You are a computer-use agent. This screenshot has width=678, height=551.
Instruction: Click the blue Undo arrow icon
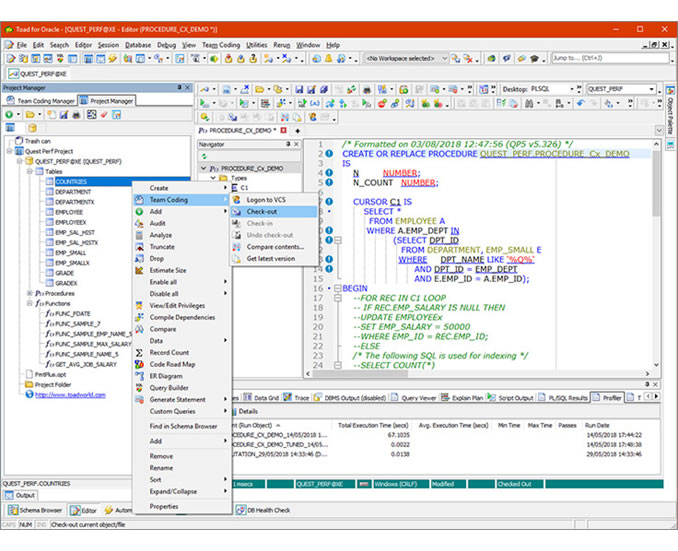click(581, 103)
